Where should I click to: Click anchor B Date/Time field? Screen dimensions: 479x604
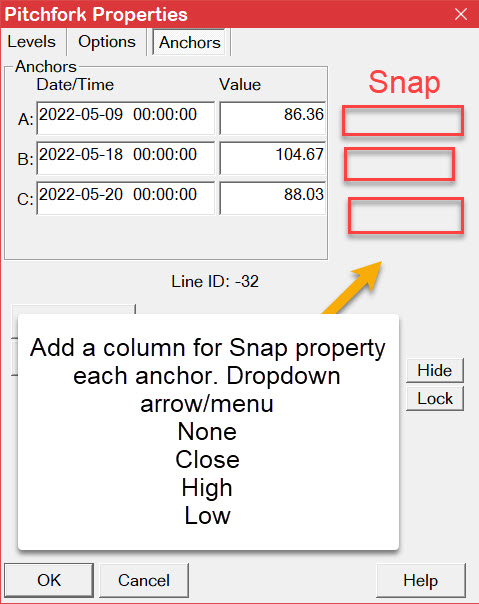pos(126,158)
